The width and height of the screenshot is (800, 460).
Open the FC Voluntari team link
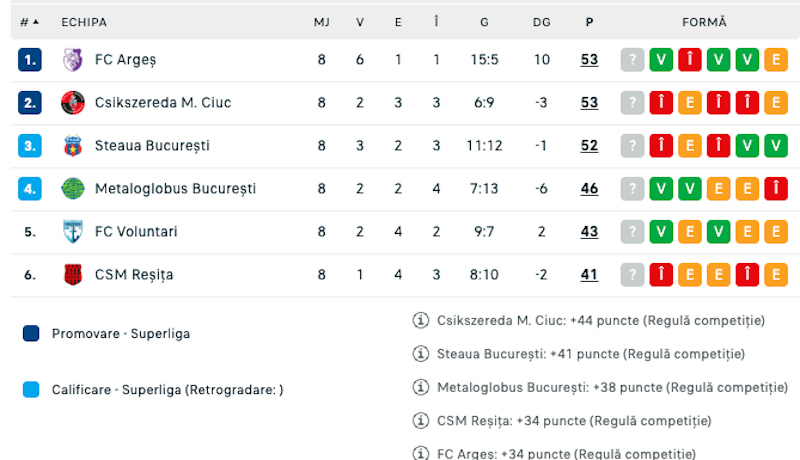[x=136, y=231]
